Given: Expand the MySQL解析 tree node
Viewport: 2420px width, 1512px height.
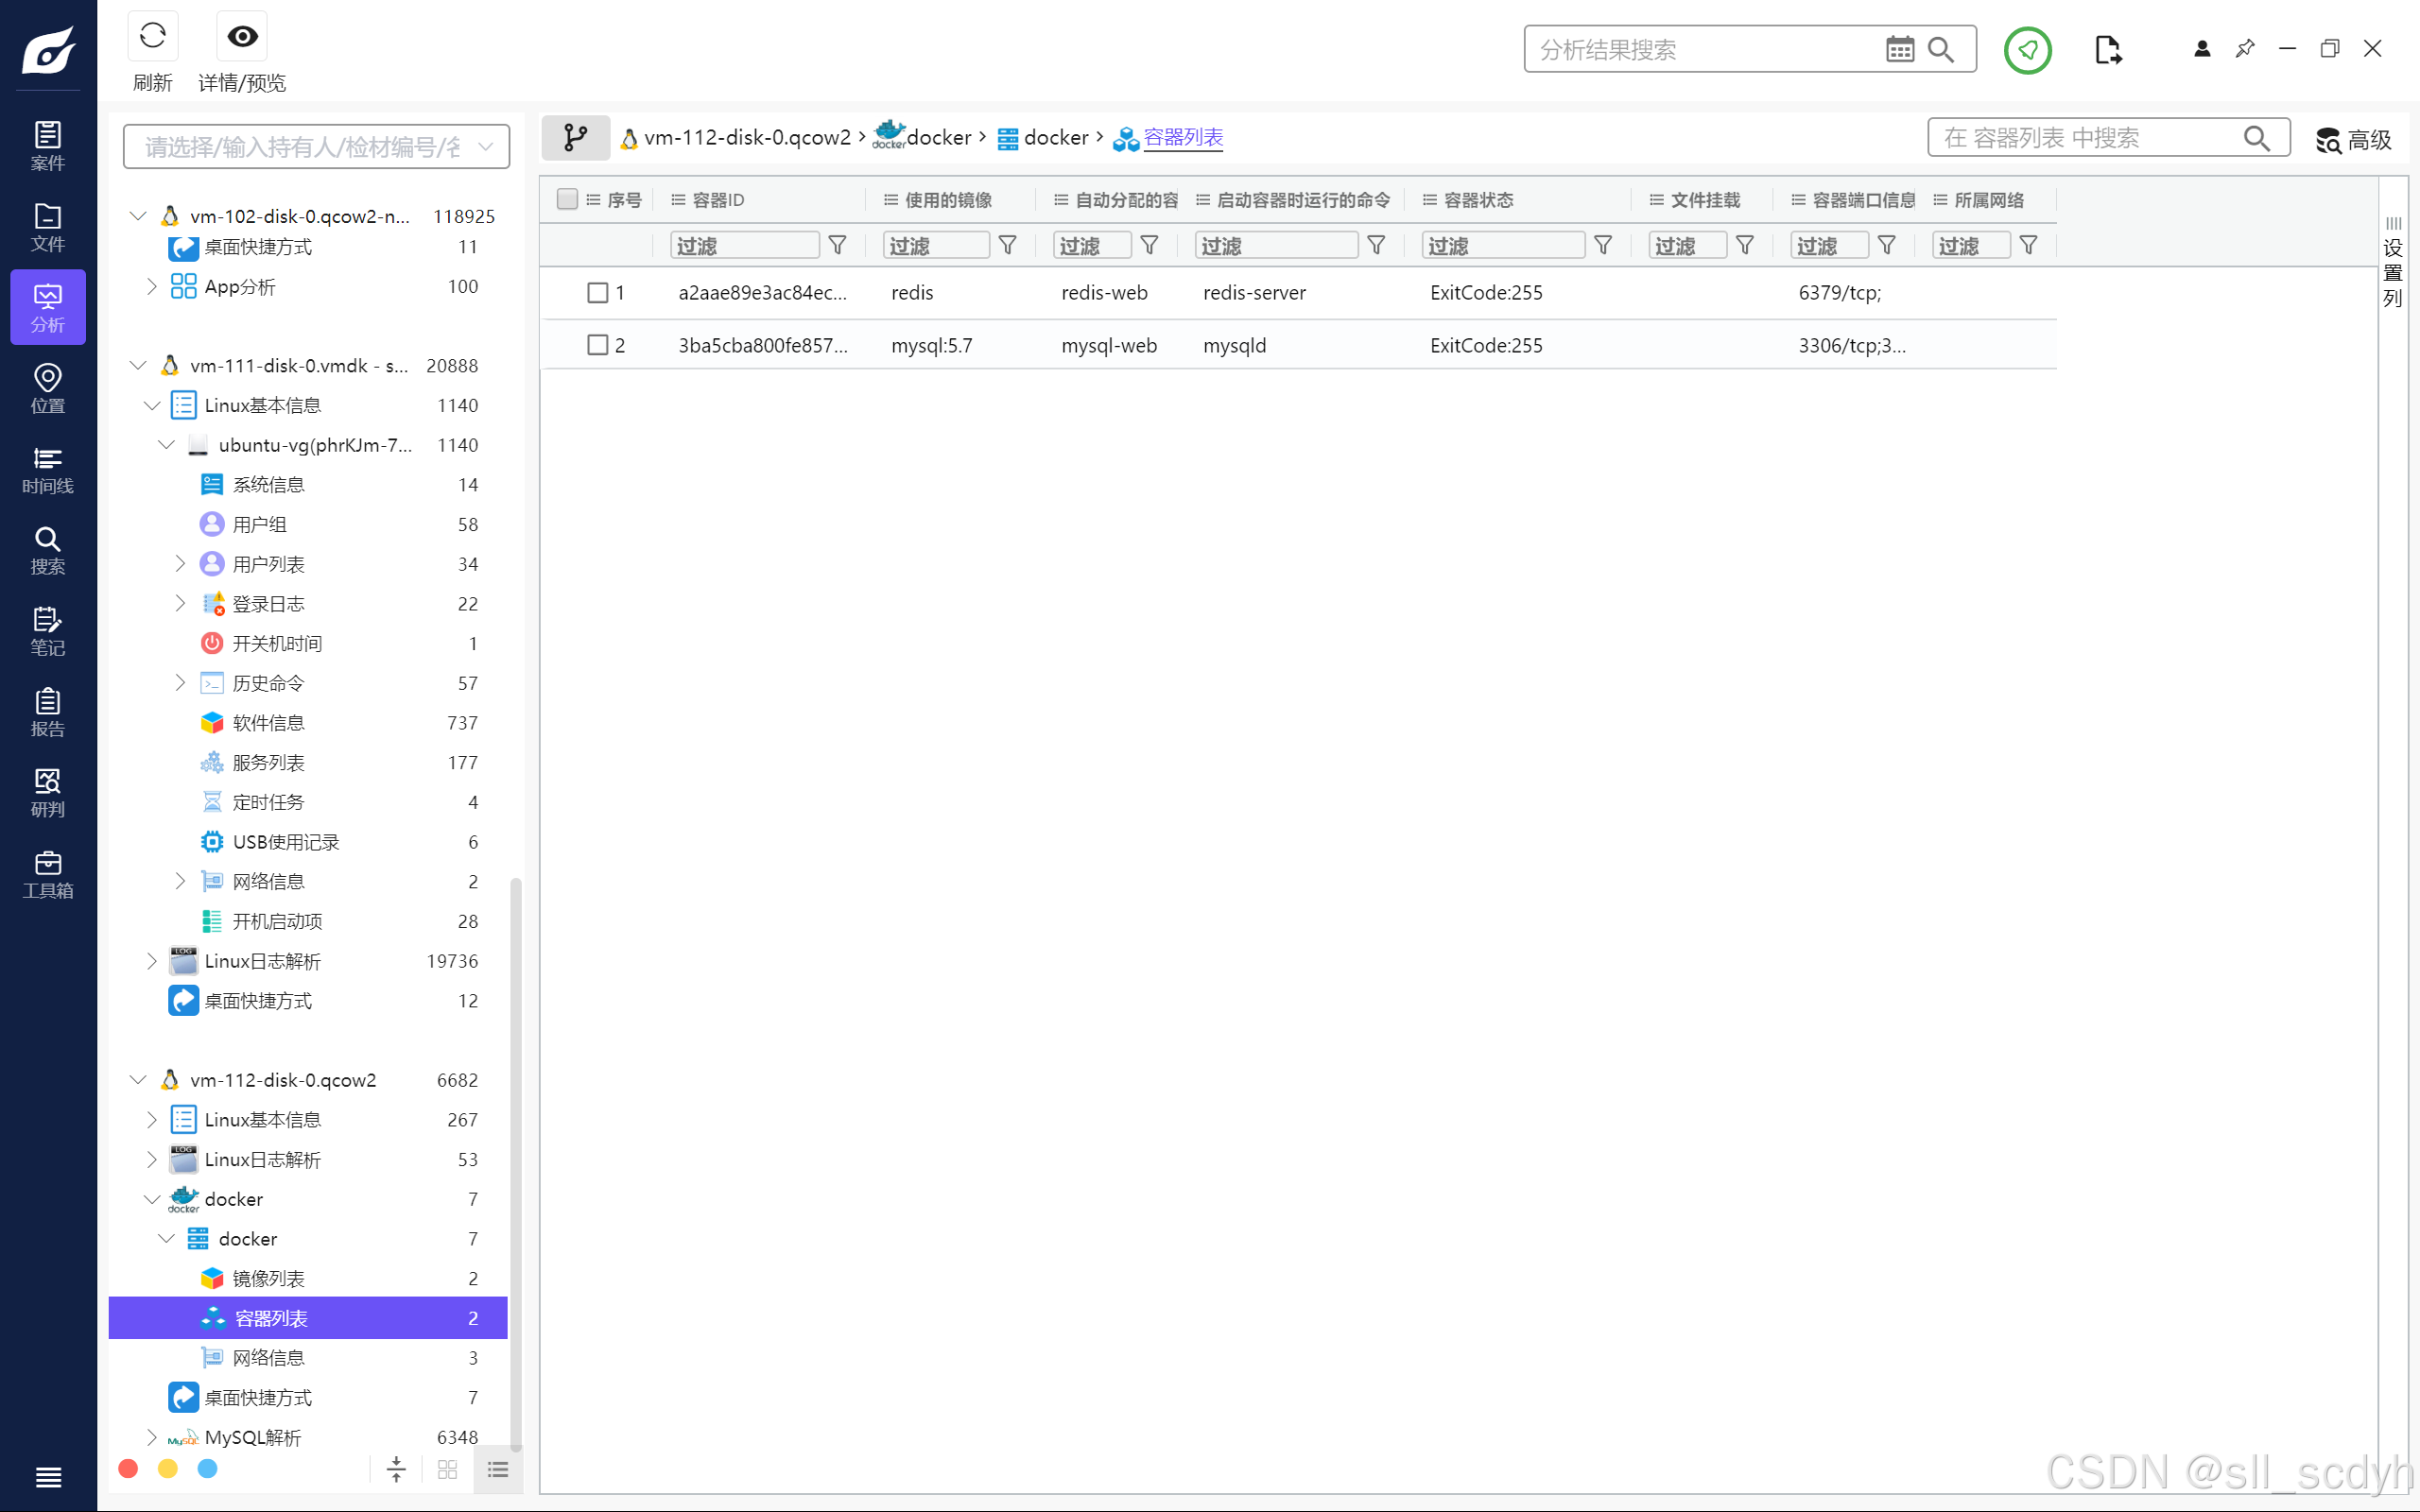Looking at the screenshot, I should [x=151, y=1437].
